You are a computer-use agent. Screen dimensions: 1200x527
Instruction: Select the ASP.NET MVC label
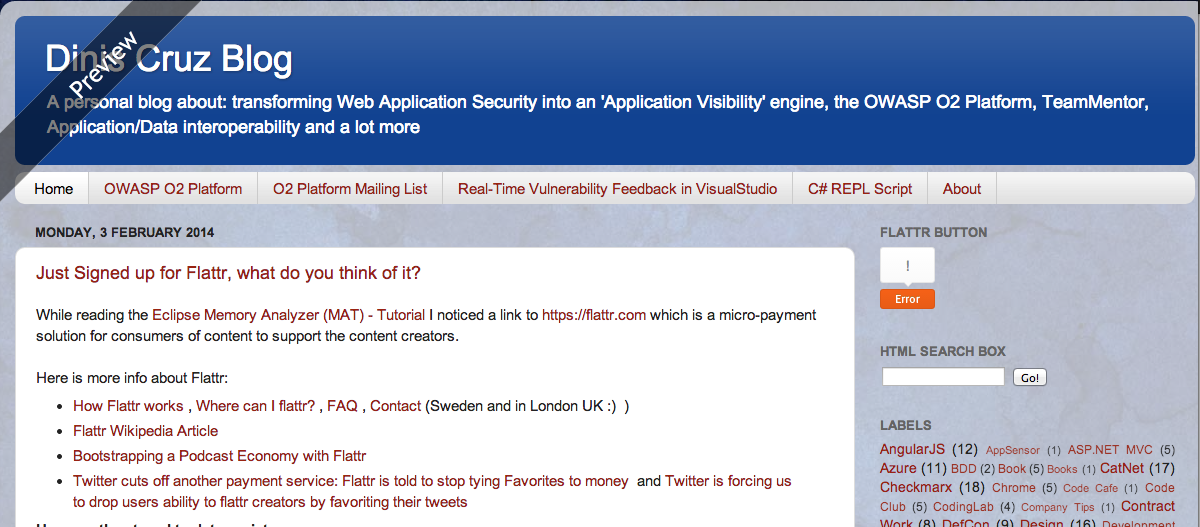pyautogui.click(x=1110, y=450)
